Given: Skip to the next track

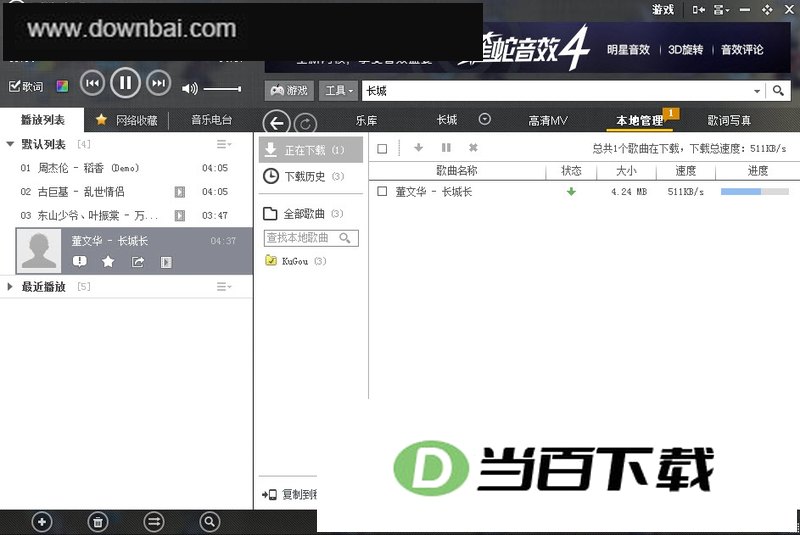Looking at the screenshot, I should 159,83.
